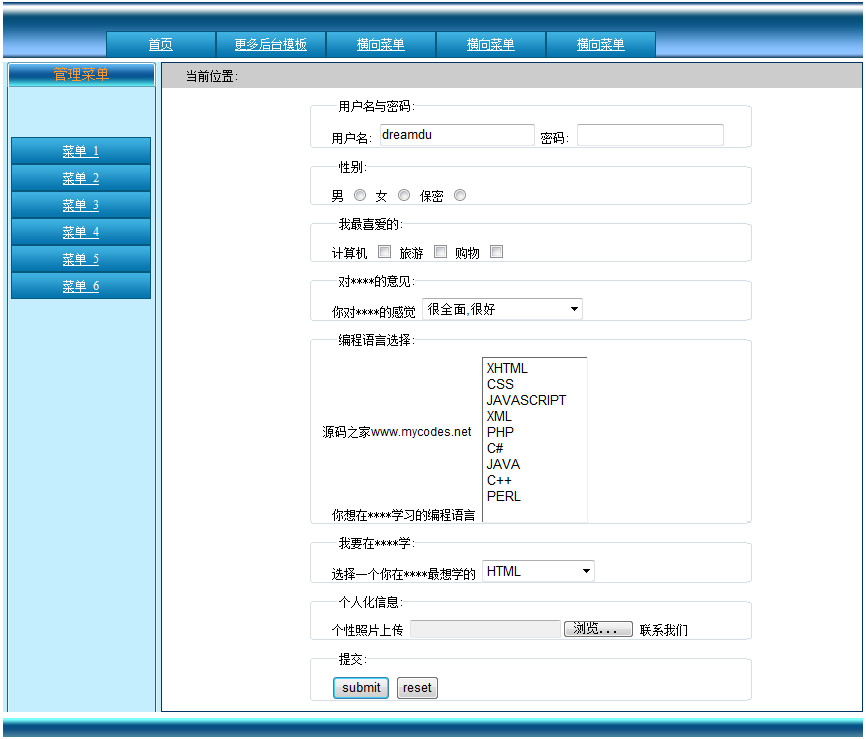Select the 女 radio button
The width and height of the screenshot is (866, 739).
click(404, 195)
